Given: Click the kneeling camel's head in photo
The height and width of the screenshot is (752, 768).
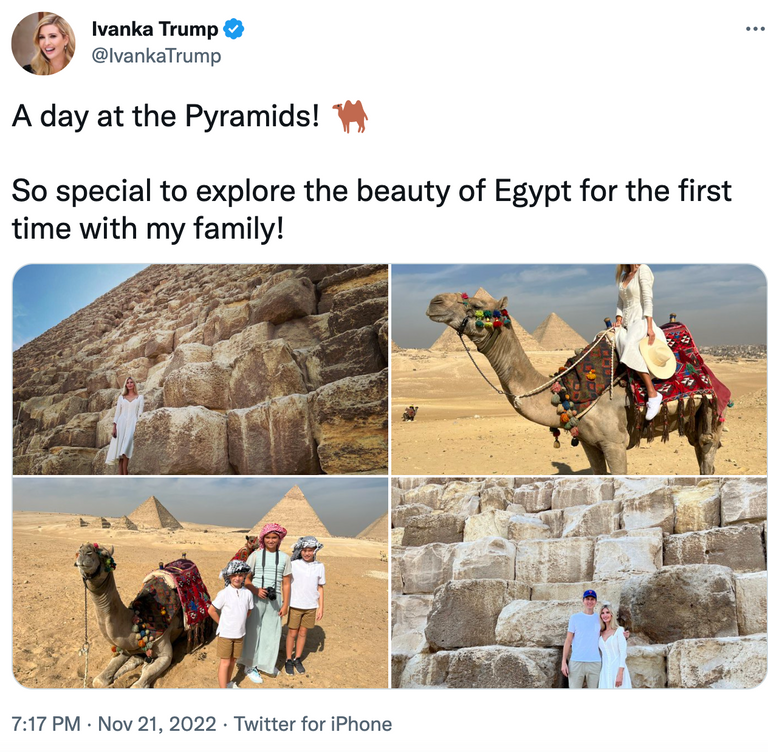Looking at the screenshot, I should click(93, 561).
